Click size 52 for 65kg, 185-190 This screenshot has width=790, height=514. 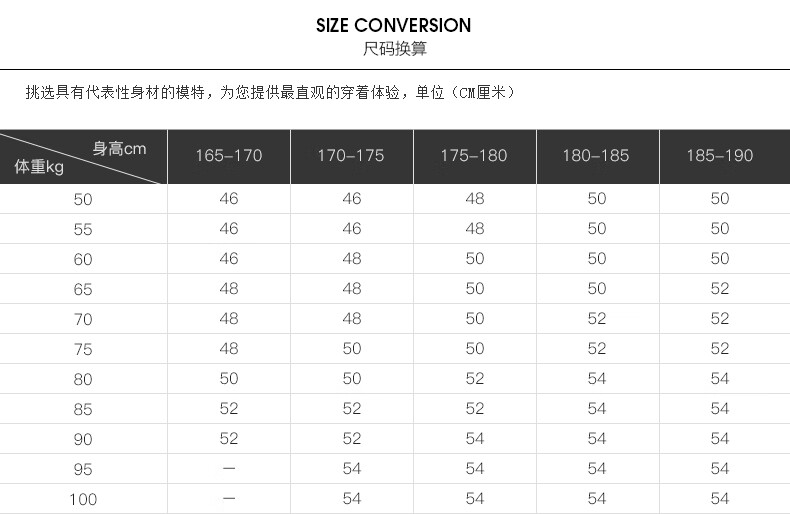(720, 288)
